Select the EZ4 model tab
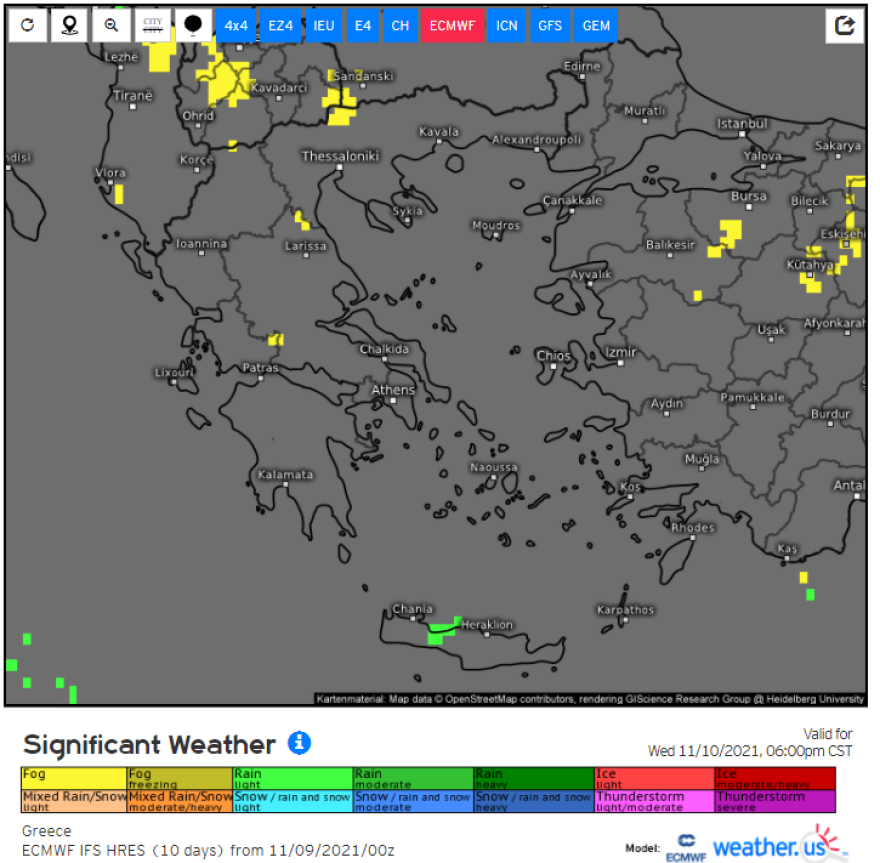 pos(281,26)
